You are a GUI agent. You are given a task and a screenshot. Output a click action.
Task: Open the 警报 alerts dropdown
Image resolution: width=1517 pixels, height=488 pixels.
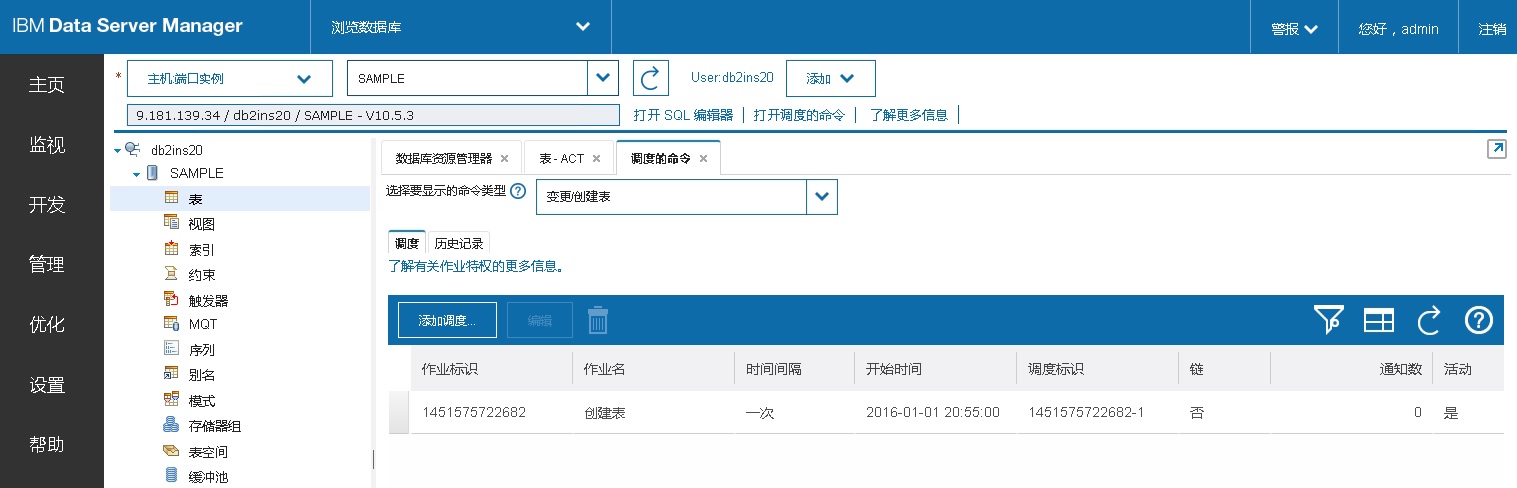tap(1294, 29)
